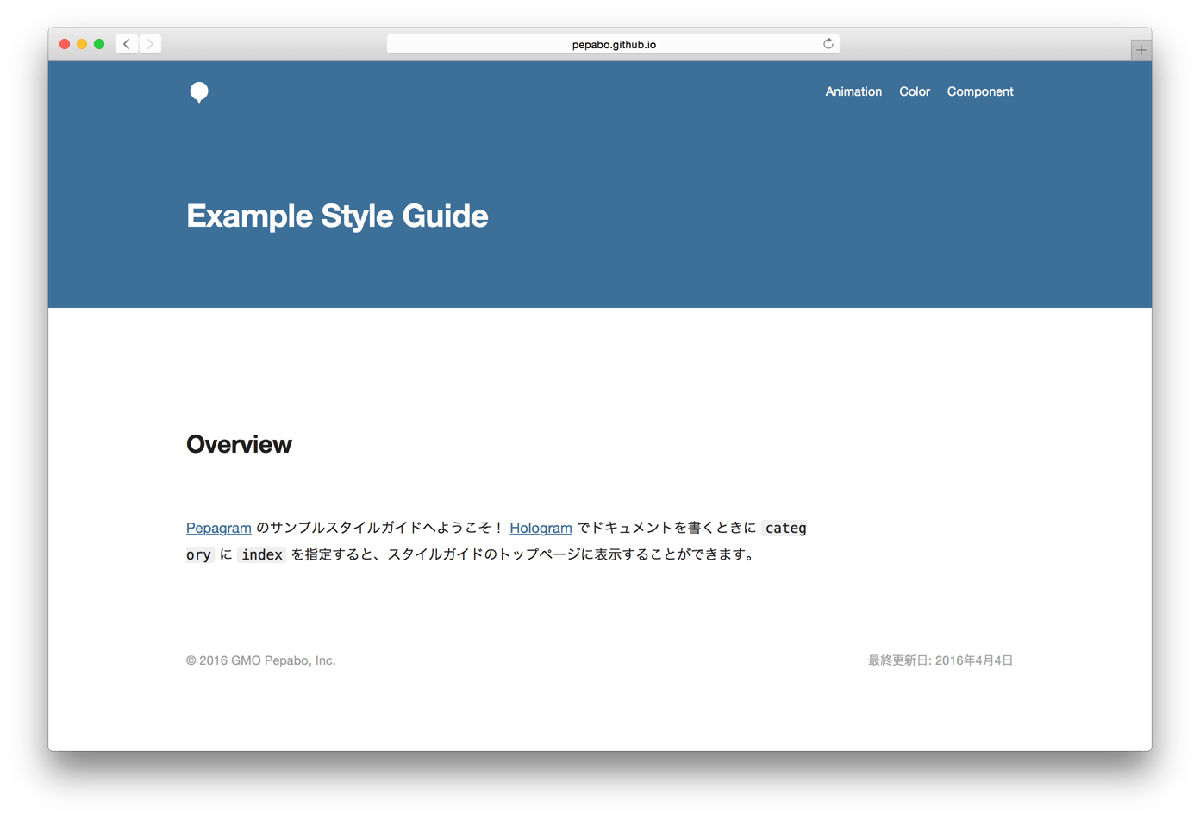Image resolution: width=1200 pixels, height=820 pixels.
Task: Open the Hologram link in the paragraph
Action: click(x=541, y=528)
